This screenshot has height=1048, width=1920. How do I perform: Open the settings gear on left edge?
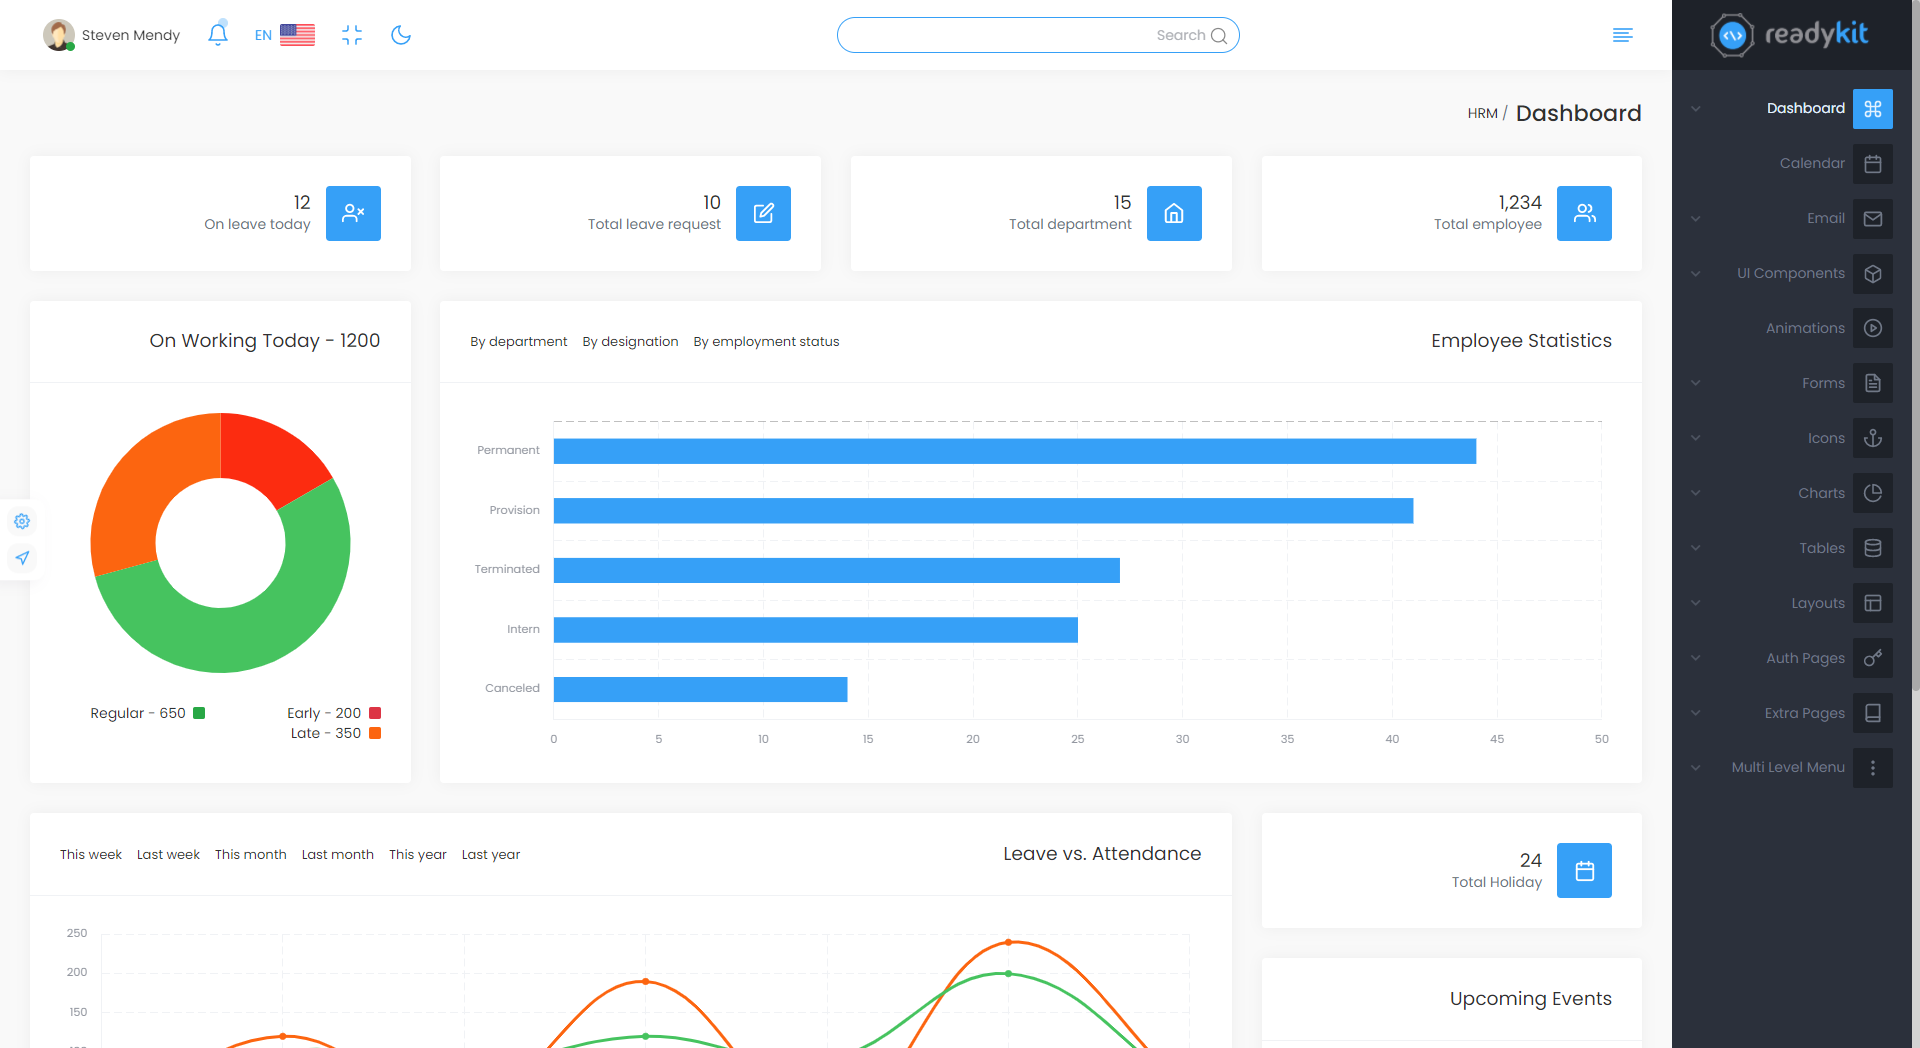pos(22,521)
